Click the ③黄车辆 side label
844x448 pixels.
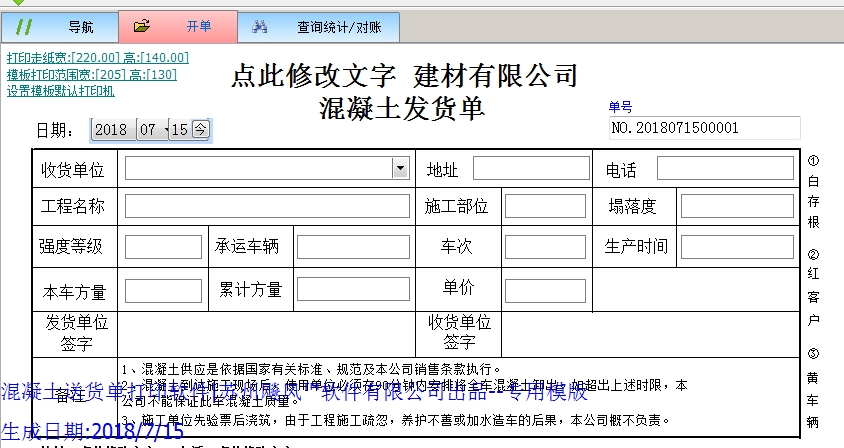pyautogui.click(x=813, y=388)
